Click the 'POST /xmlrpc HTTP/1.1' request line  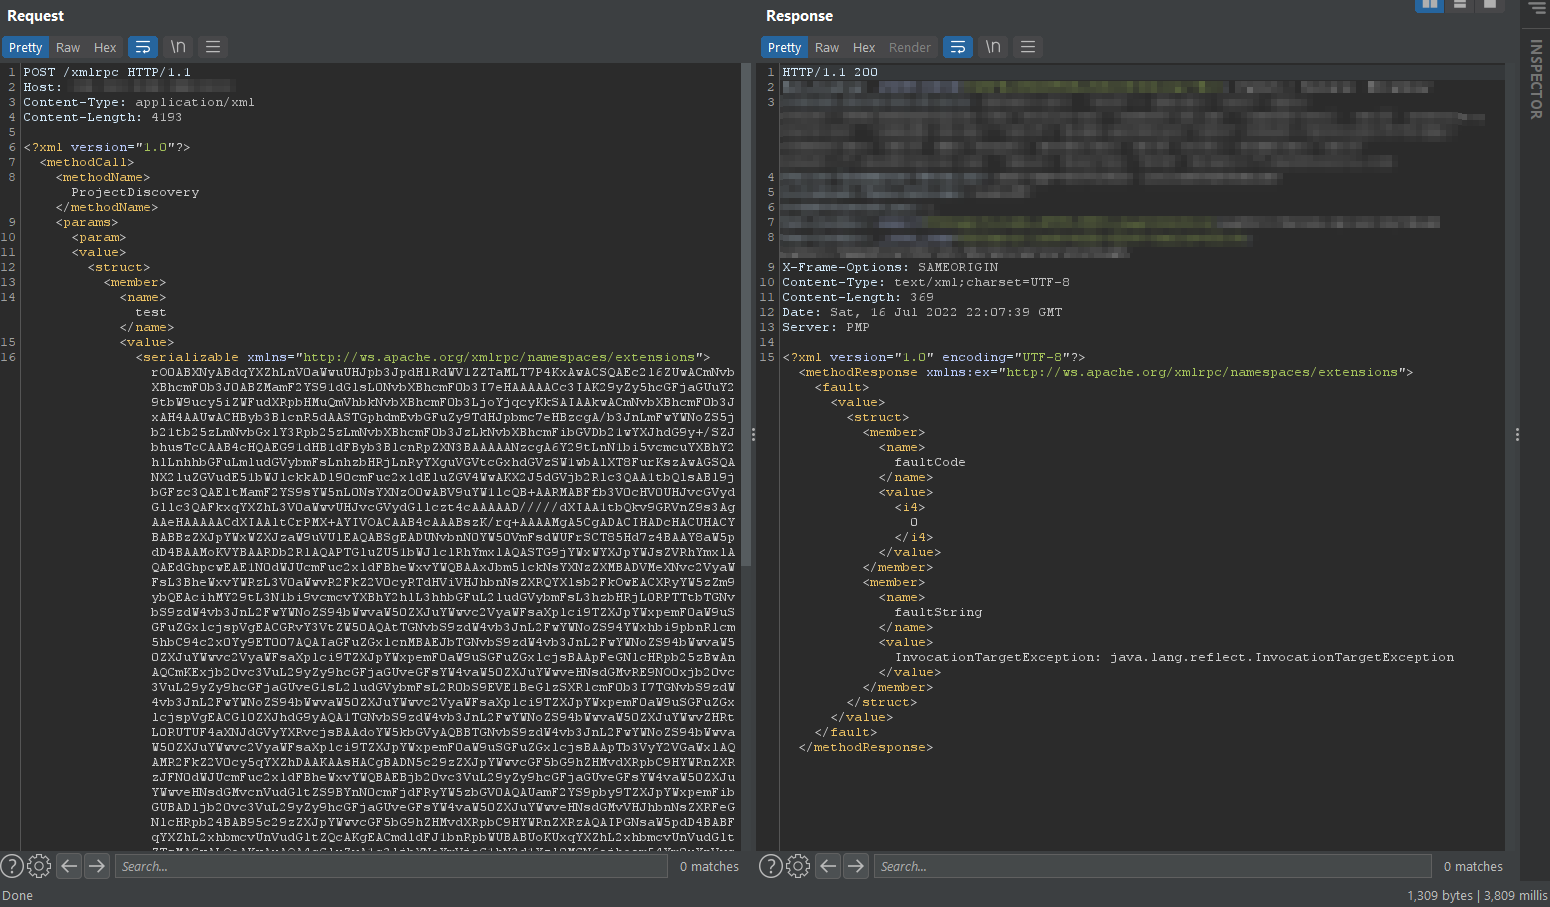pyautogui.click(x=107, y=72)
